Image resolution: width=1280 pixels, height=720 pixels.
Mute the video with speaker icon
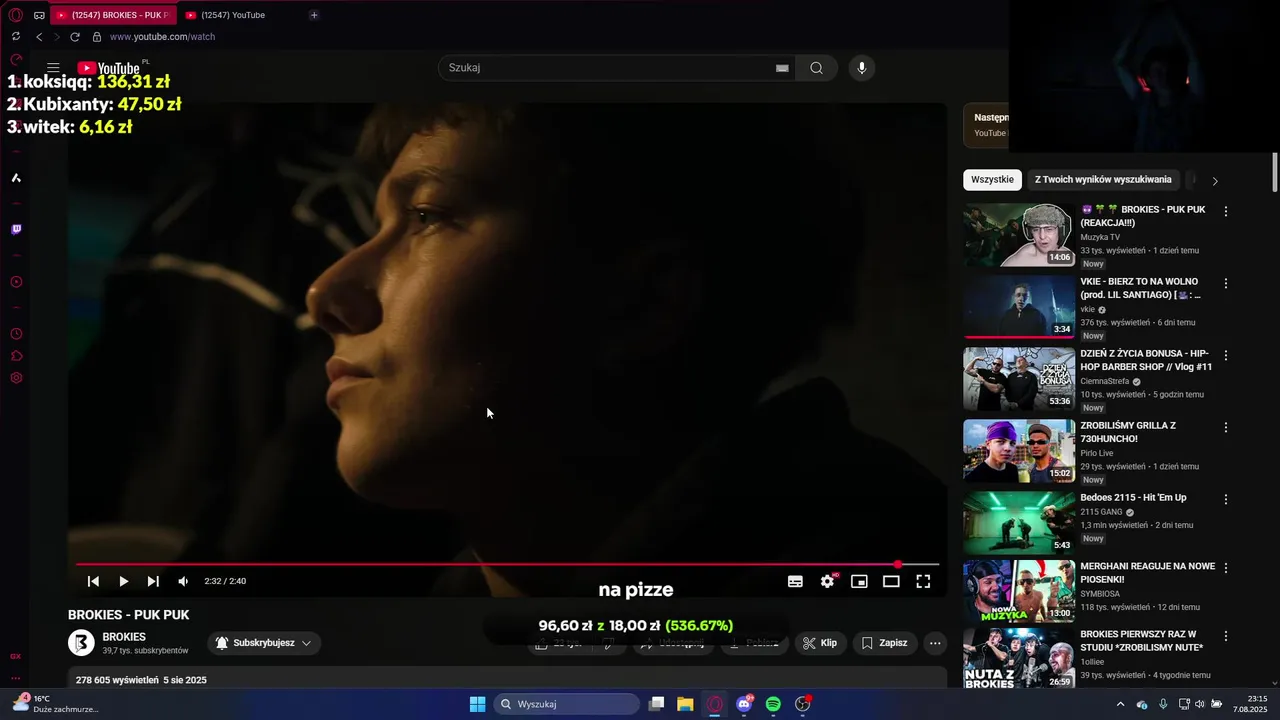click(x=183, y=581)
